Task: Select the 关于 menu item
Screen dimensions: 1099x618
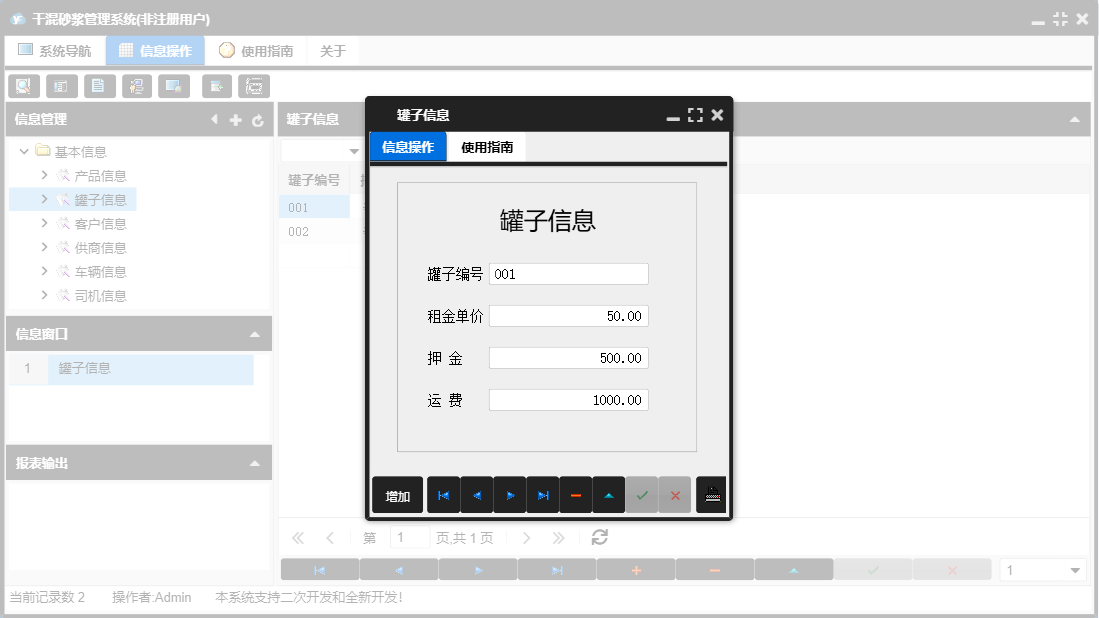Action: pos(333,49)
